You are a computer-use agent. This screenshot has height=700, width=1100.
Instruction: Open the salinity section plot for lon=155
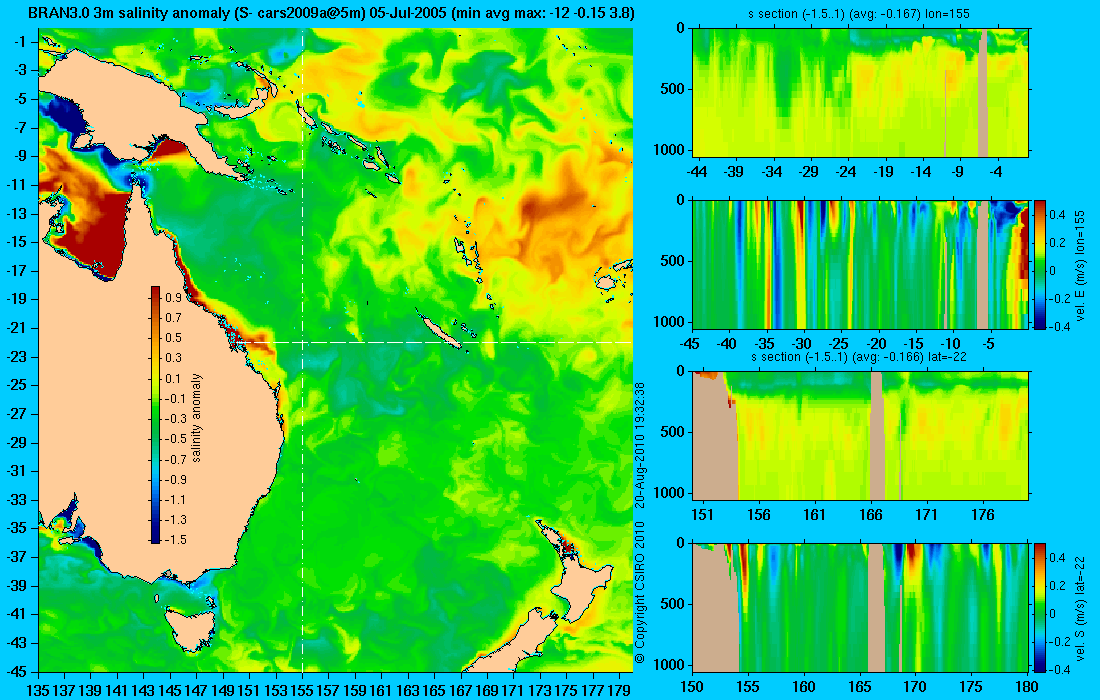(x=860, y=93)
